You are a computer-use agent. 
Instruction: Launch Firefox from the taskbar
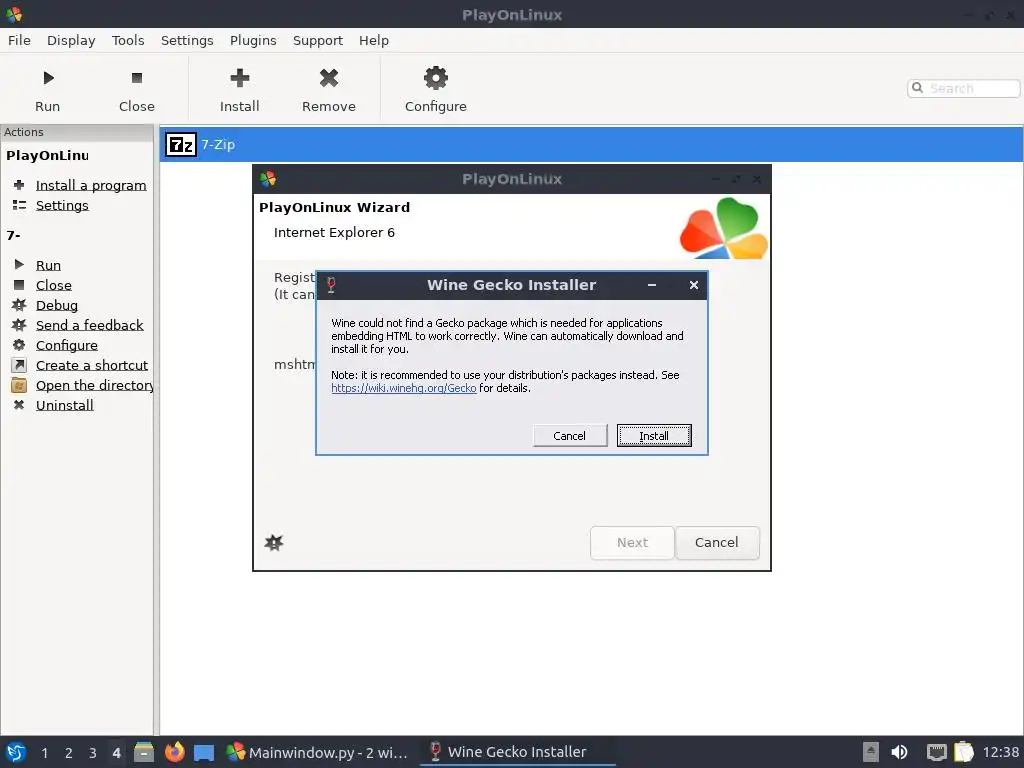[174, 752]
